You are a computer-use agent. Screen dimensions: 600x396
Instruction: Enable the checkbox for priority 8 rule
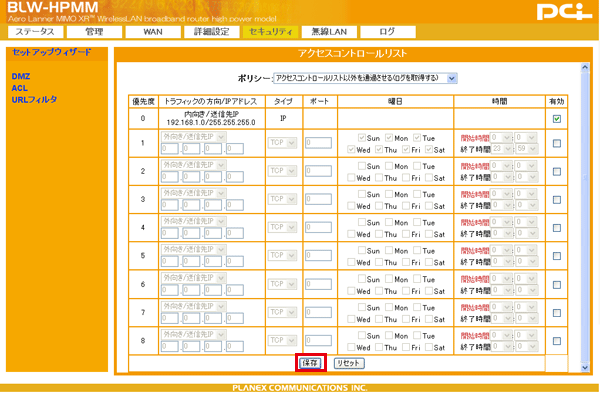(x=557, y=341)
